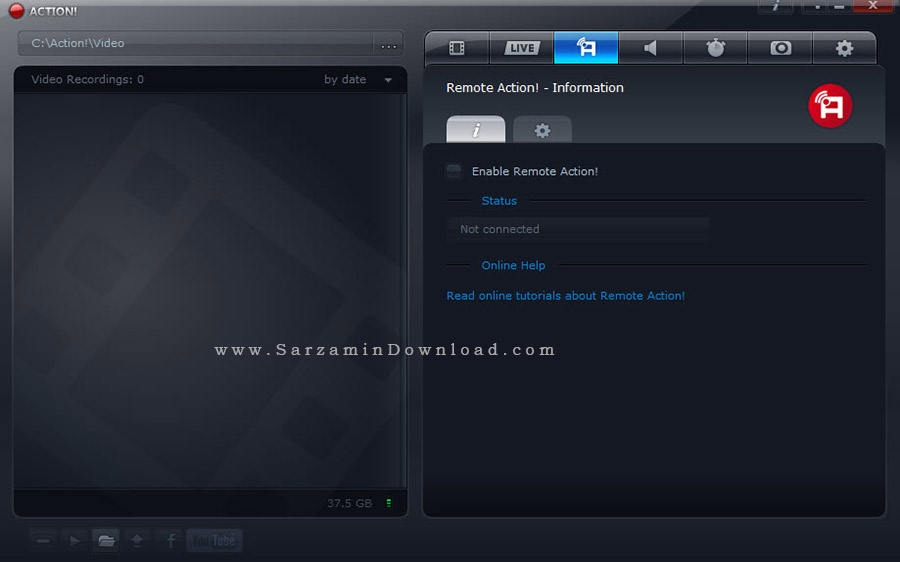900x562 pixels.
Task: Select the Remote Action! settings gear sub-tab
Action: tap(542, 130)
